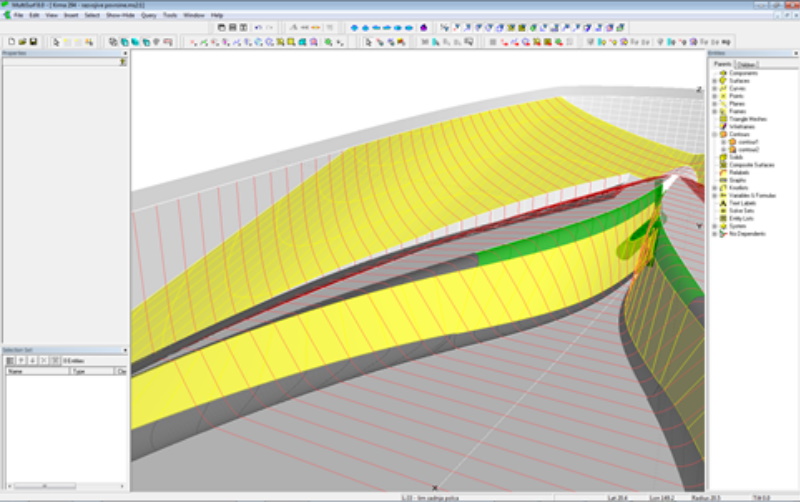Click the Type column header
The width and height of the screenshot is (800, 502).
(x=90, y=370)
